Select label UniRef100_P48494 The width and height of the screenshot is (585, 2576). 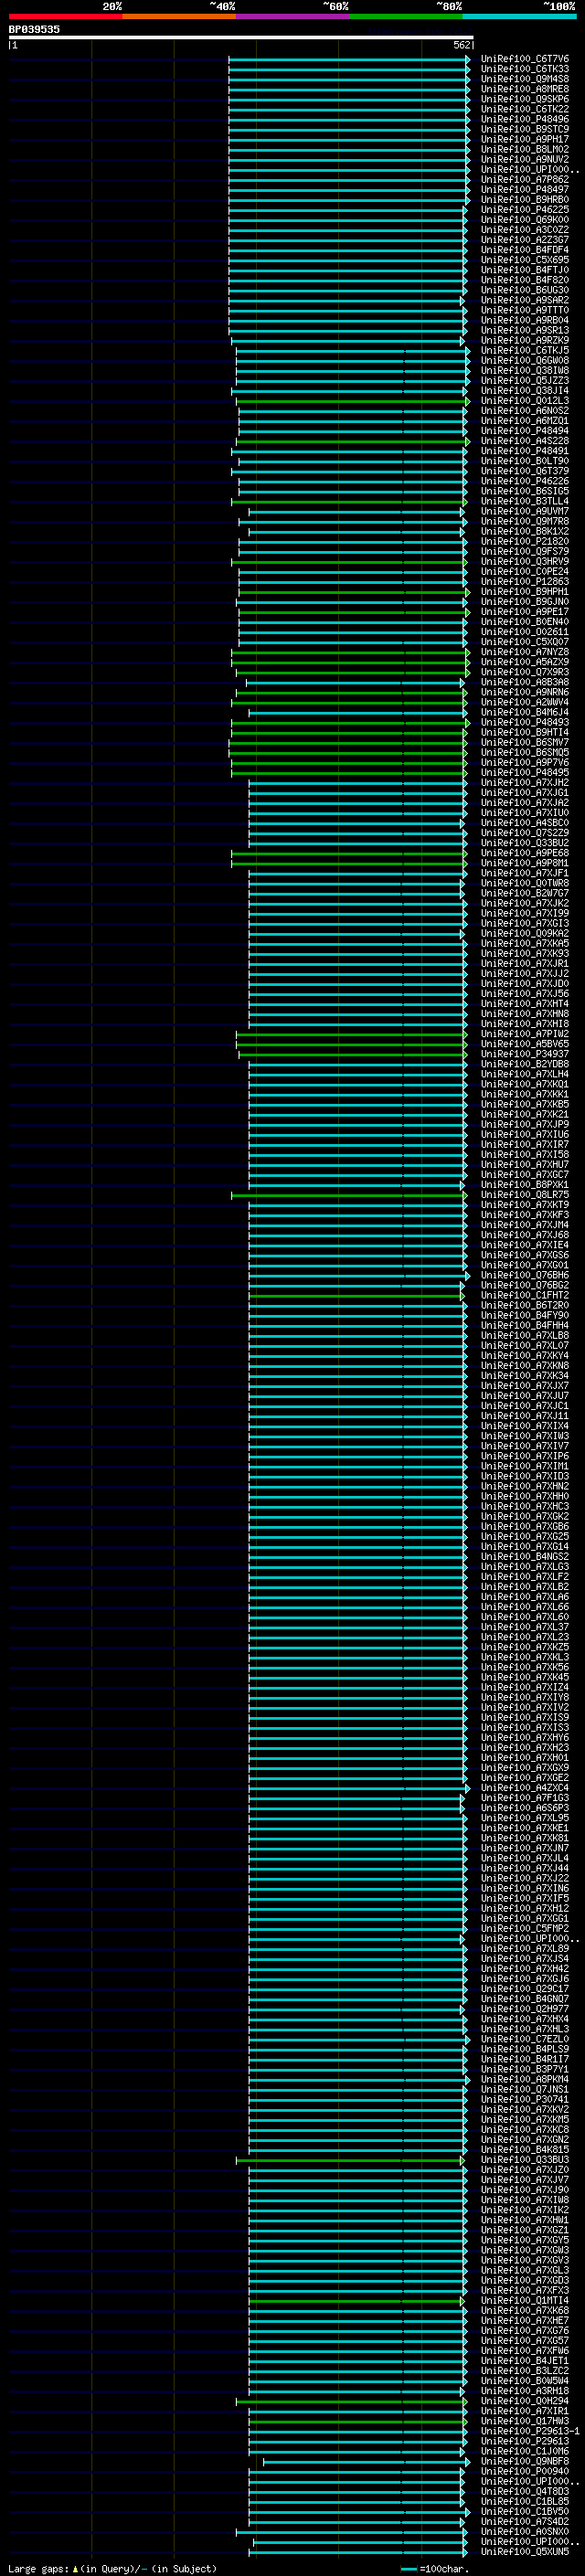pos(525,431)
